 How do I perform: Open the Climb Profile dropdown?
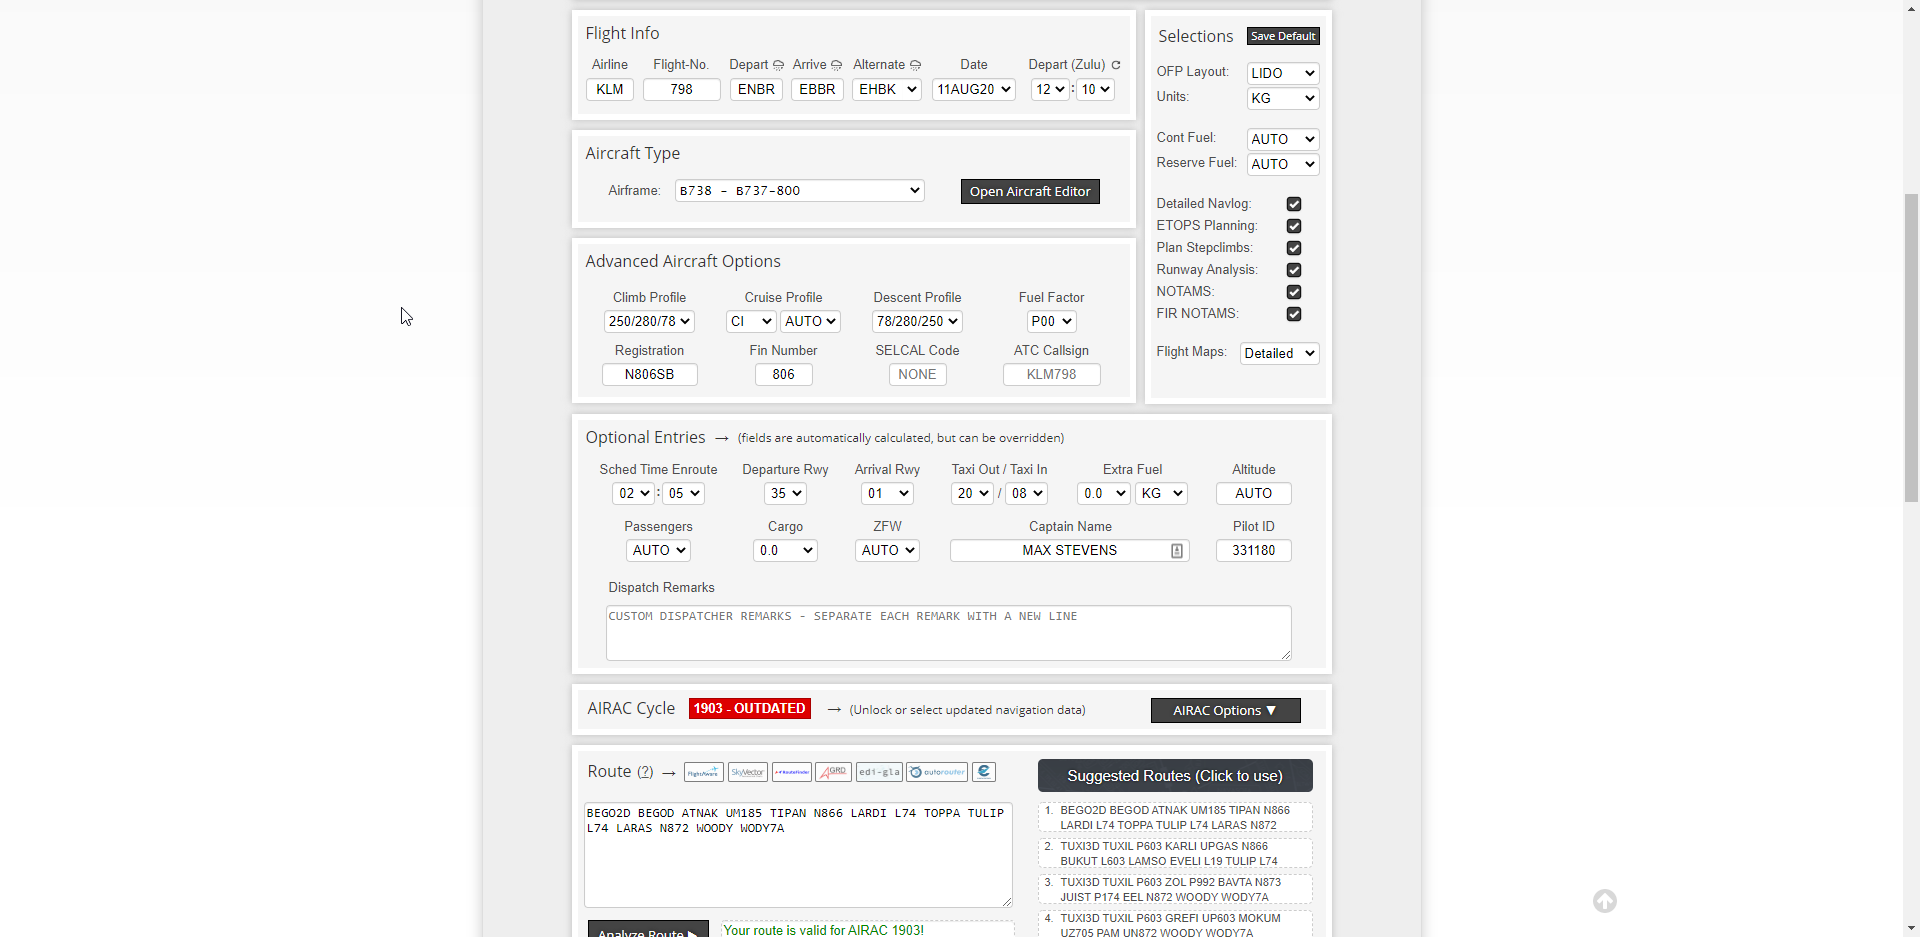(649, 321)
